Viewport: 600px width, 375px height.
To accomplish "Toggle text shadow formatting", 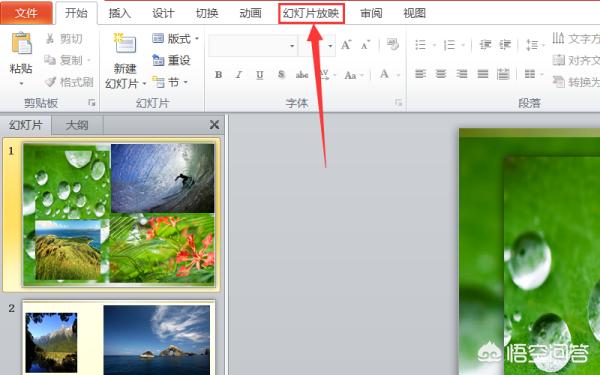I will click(281, 75).
